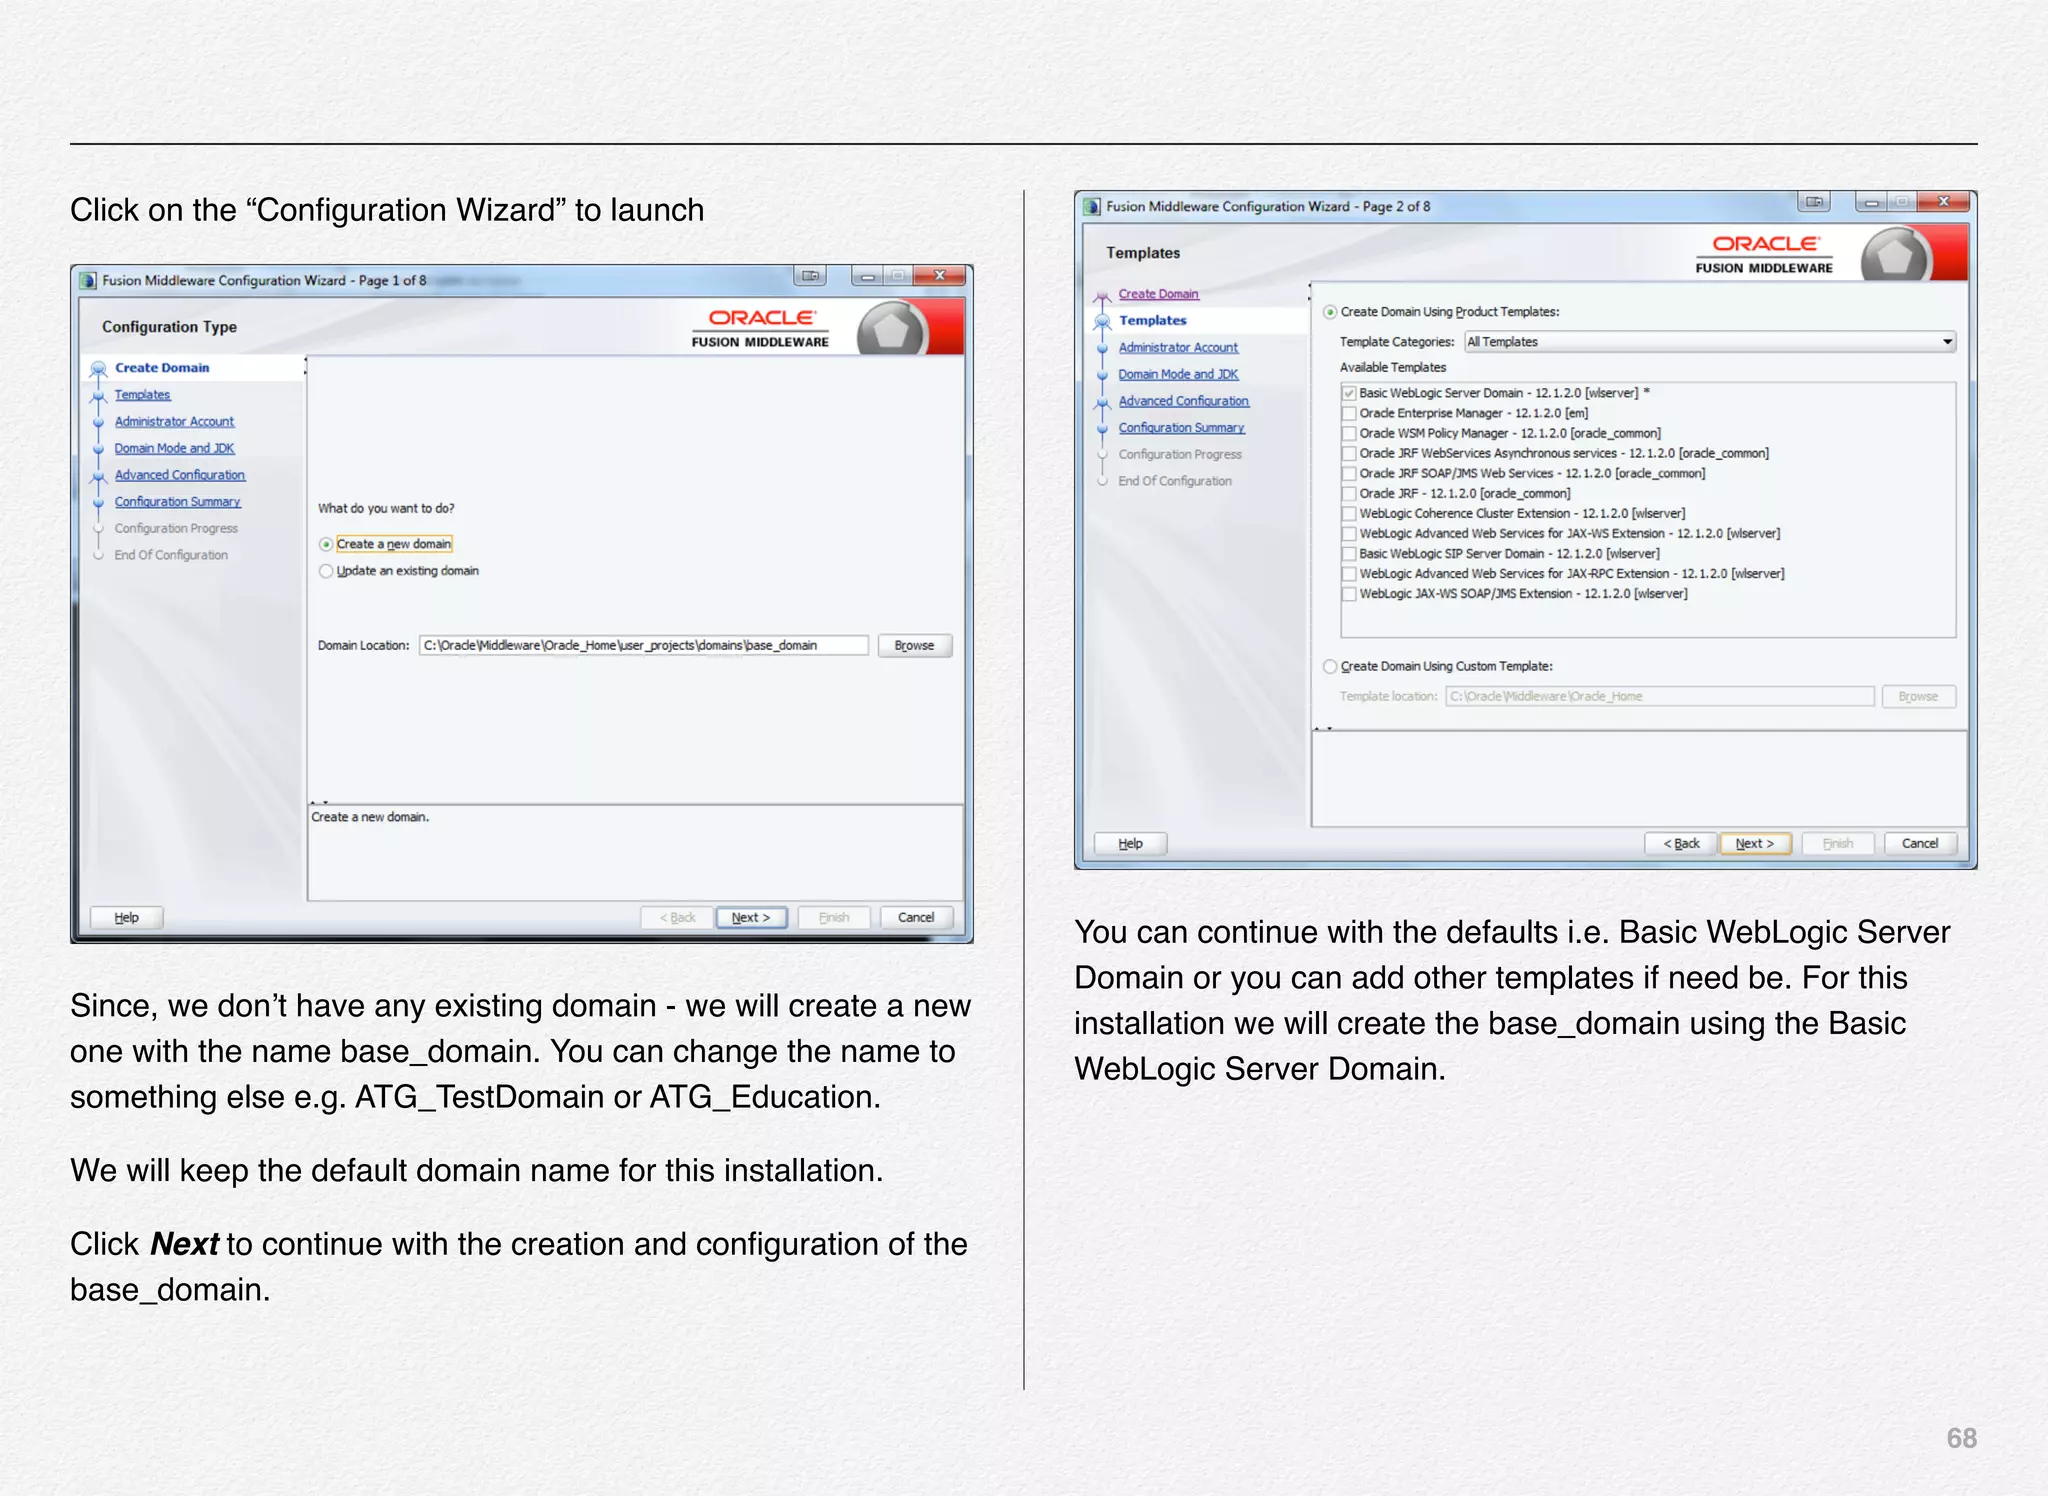Open Advanced Configuration in Page 2 wizard sidebar
2048x1496 pixels.
click(x=1183, y=401)
